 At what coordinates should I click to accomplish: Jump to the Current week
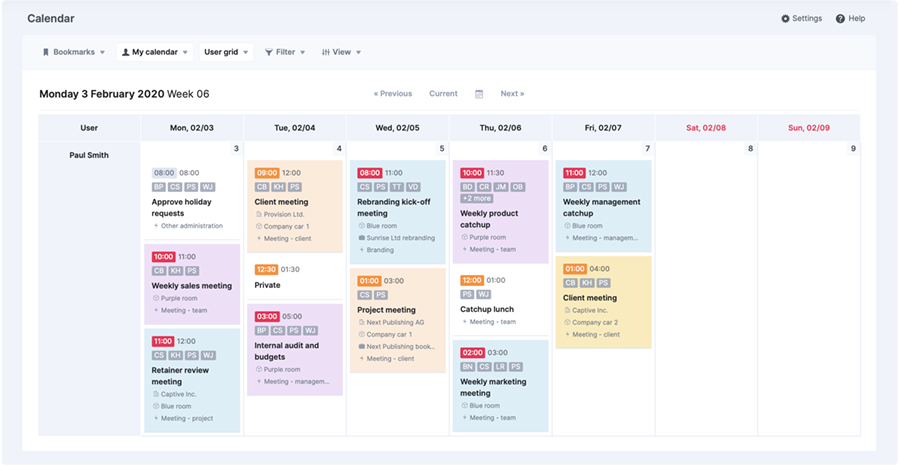pyautogui.click(x=443, y=94)
